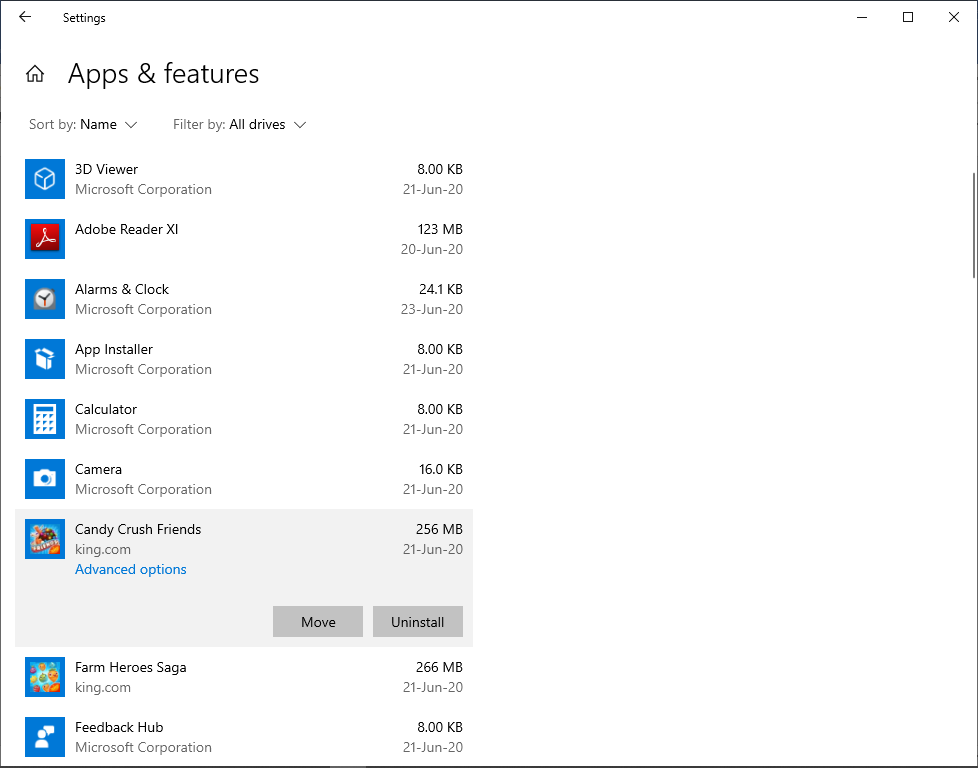Image resolution: width=978 pixels, height=768 pixels.
Task: Click the Candy Crush Friends icon
Action: (x=45, y=539)
